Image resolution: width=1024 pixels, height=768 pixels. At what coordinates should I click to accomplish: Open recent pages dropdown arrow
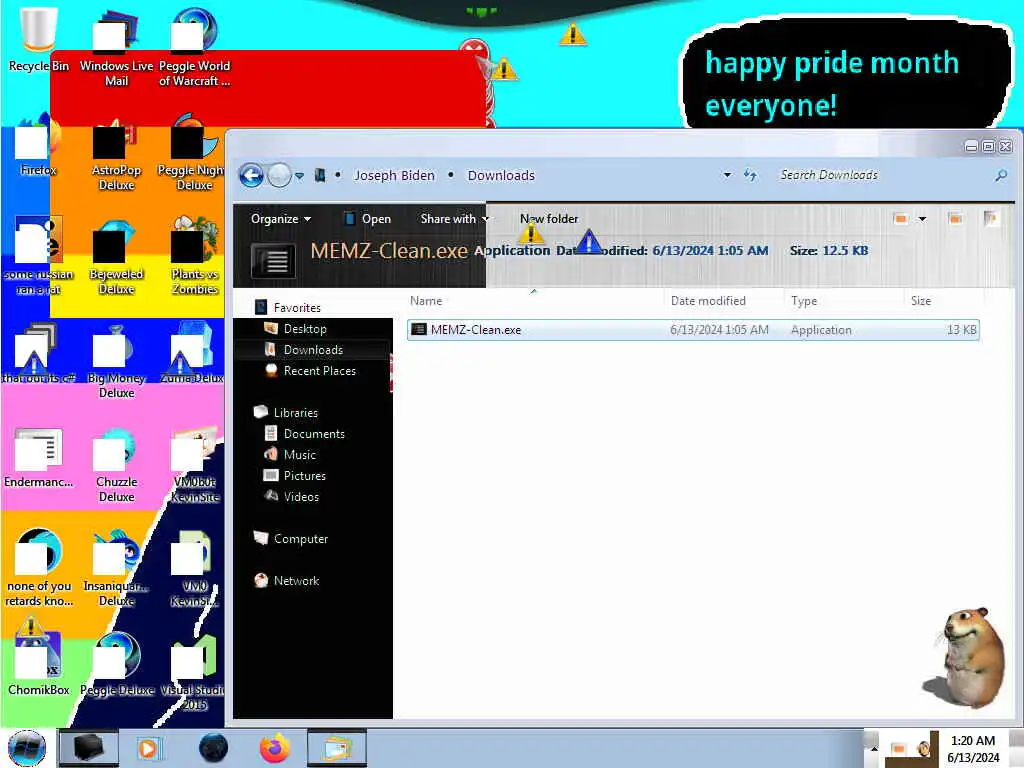click(x=299, y=176)
